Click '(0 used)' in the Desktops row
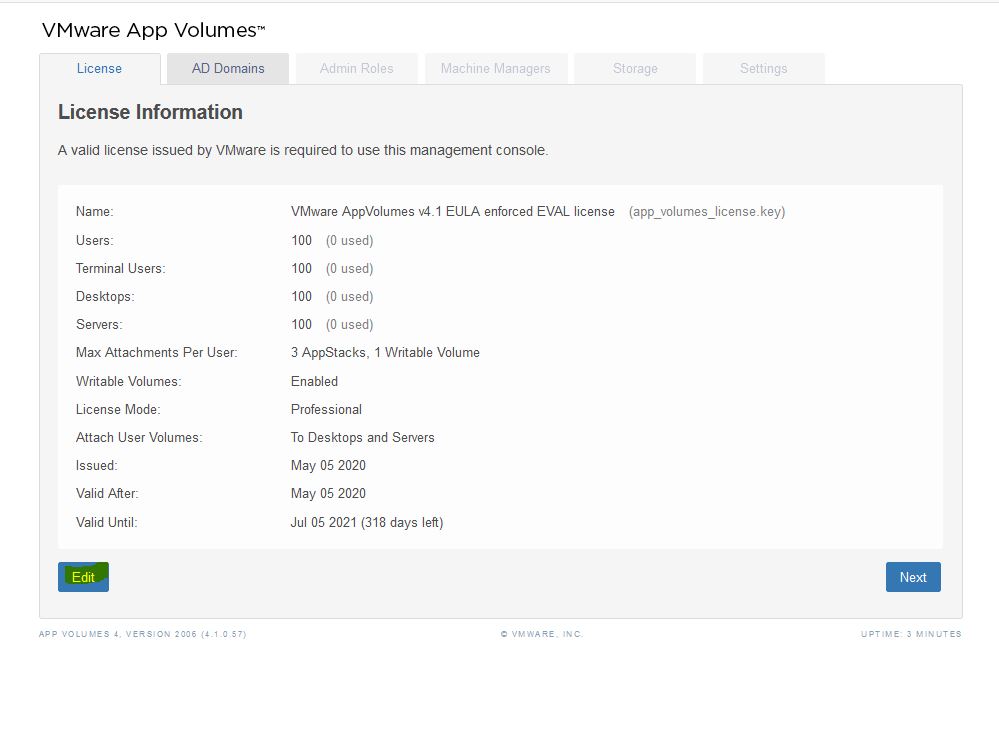Image resolution: width=999 pixels, height=750 pixels. (x=350, y=296)
